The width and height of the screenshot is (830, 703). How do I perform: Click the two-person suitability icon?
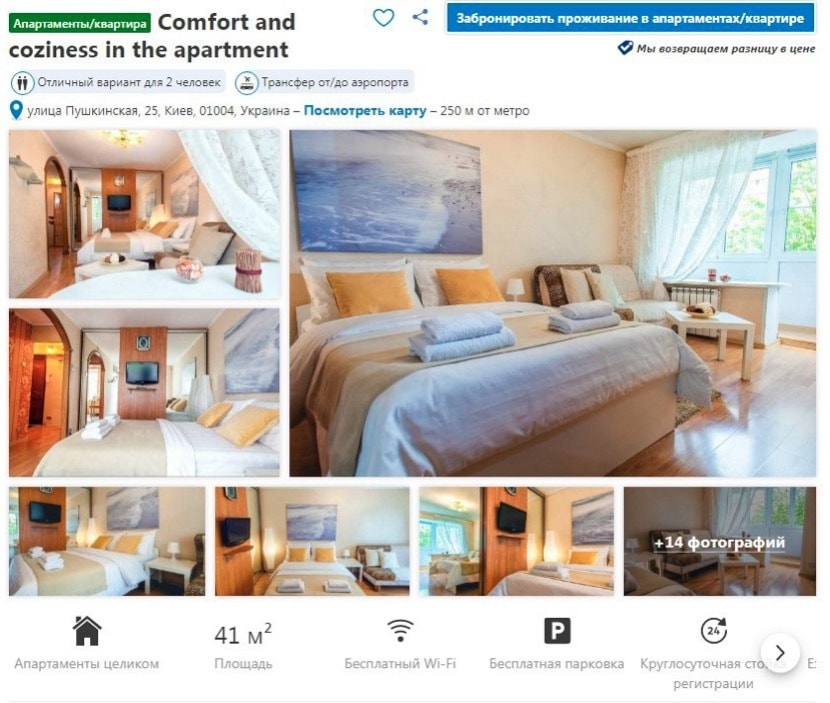(22, 83)
